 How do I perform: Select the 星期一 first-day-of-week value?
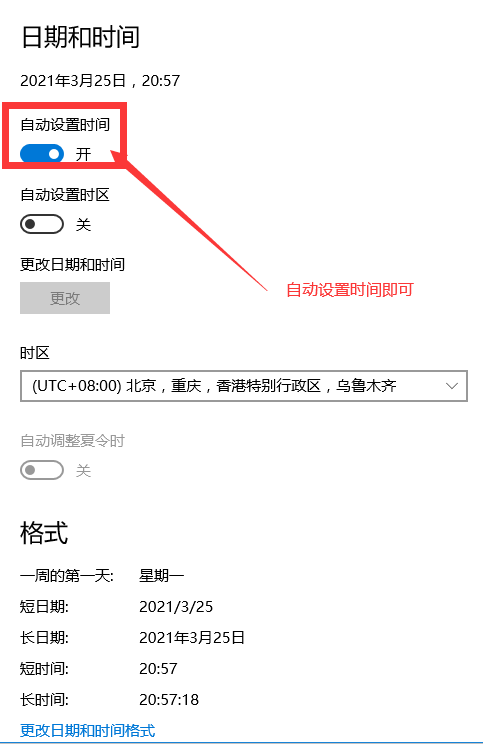click(161, 576)
